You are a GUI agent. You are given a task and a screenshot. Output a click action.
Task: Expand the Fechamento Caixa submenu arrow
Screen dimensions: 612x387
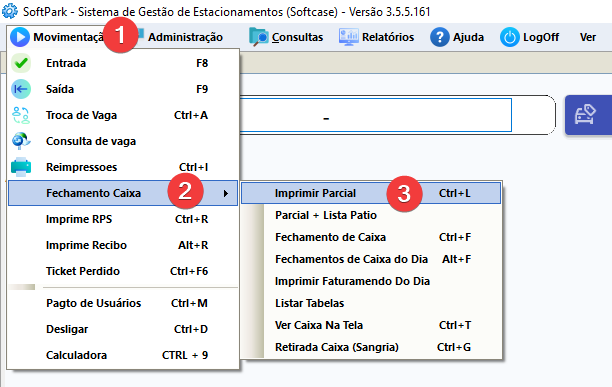click(226, 193)
